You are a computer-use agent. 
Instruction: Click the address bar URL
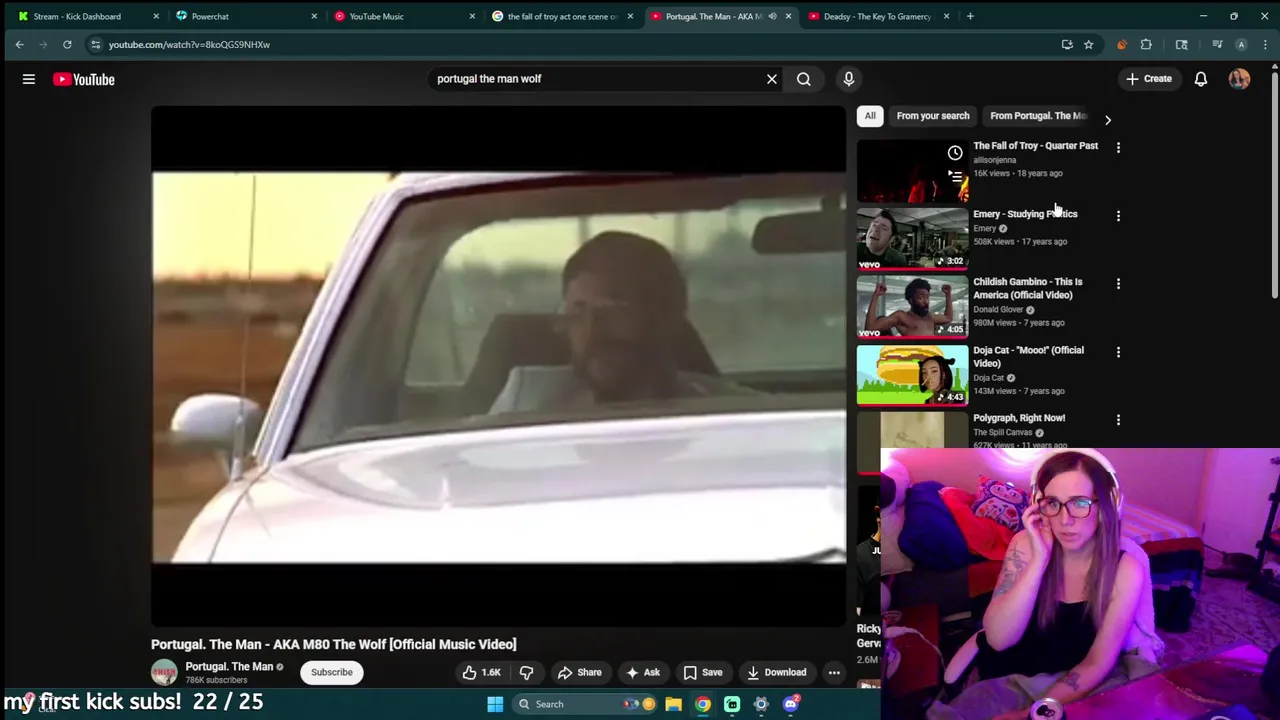click(x=190, y=44)
